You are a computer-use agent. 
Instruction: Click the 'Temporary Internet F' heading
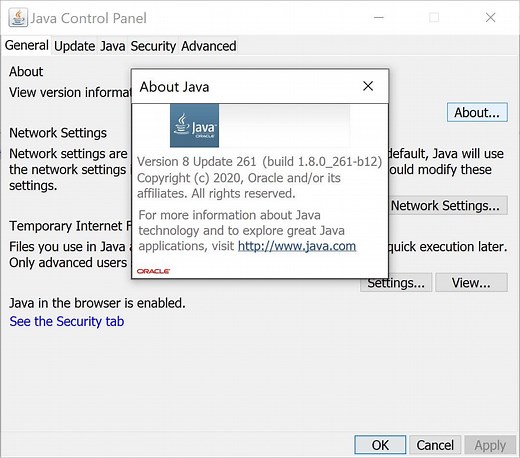(70, 226)
